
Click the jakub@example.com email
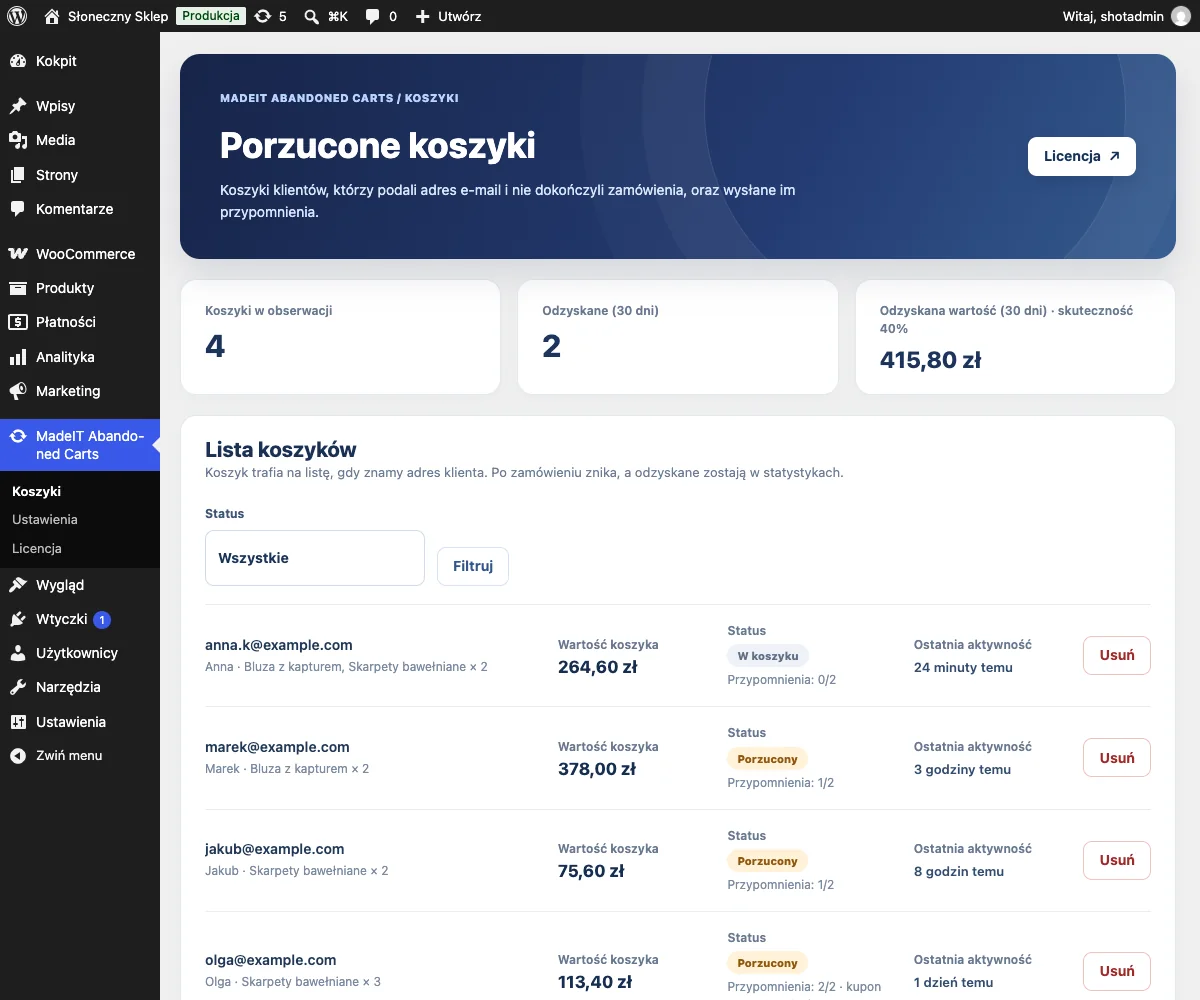[275, 849]
